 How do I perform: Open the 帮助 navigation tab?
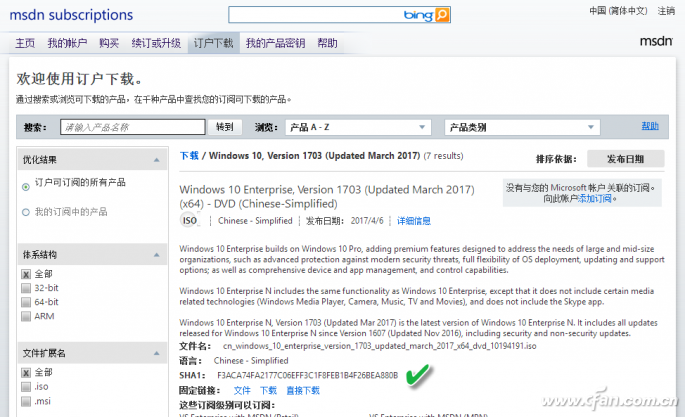327,43
